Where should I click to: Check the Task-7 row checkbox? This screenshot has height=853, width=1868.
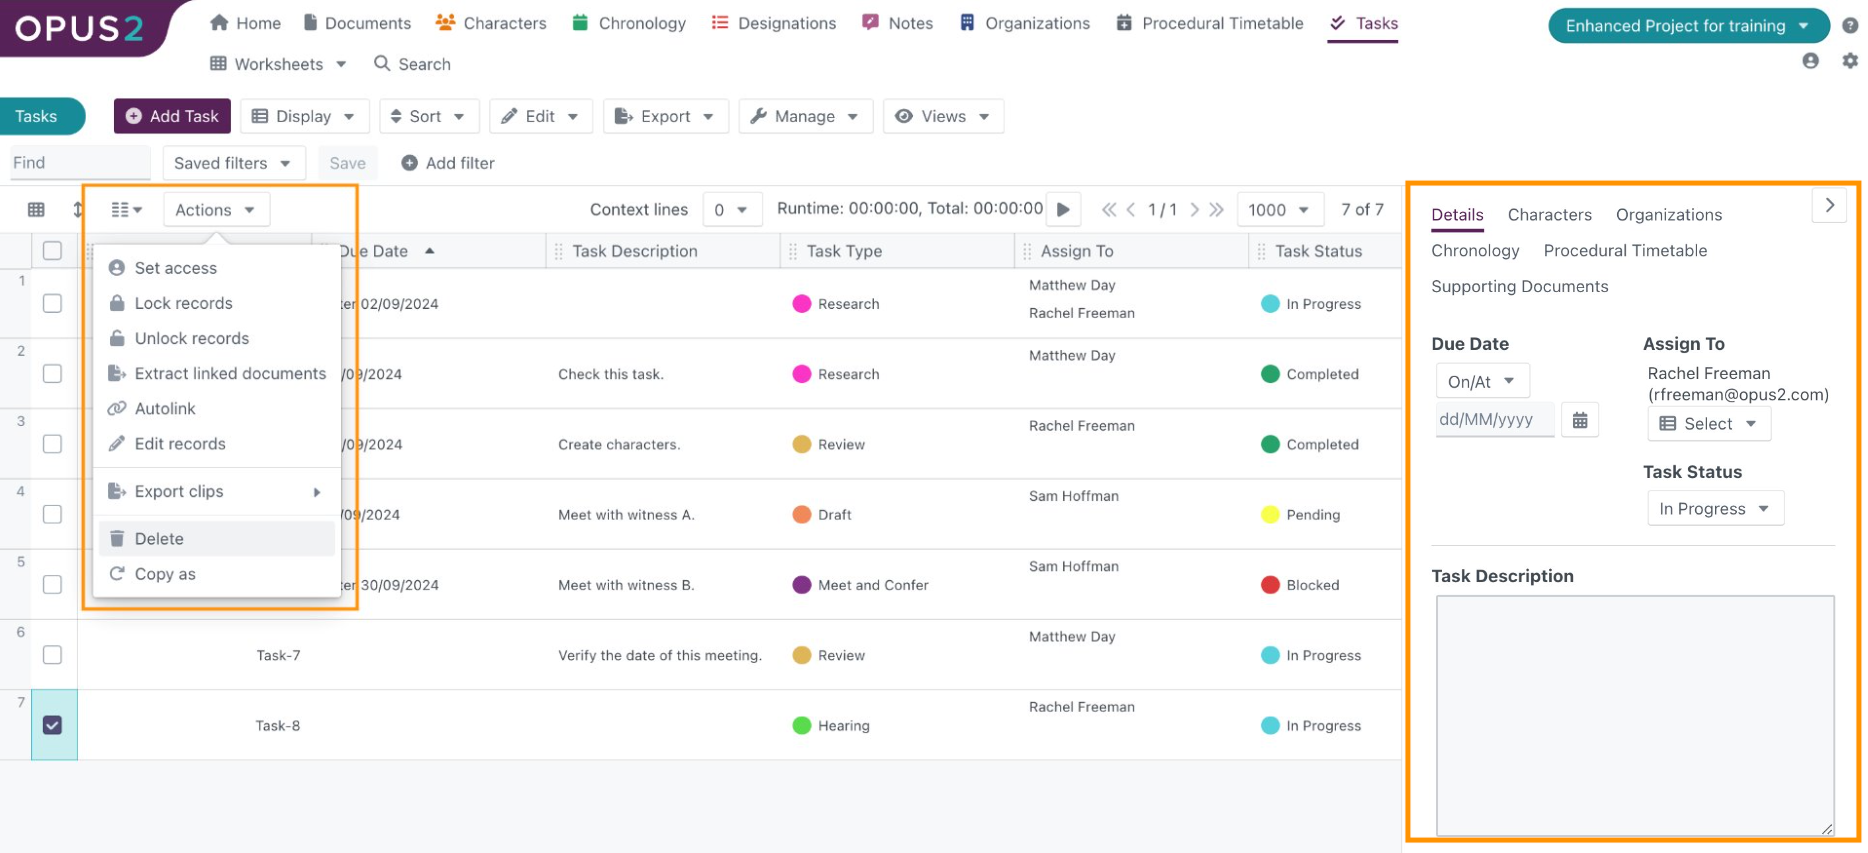pyautogui.click(x=53, y=654)
